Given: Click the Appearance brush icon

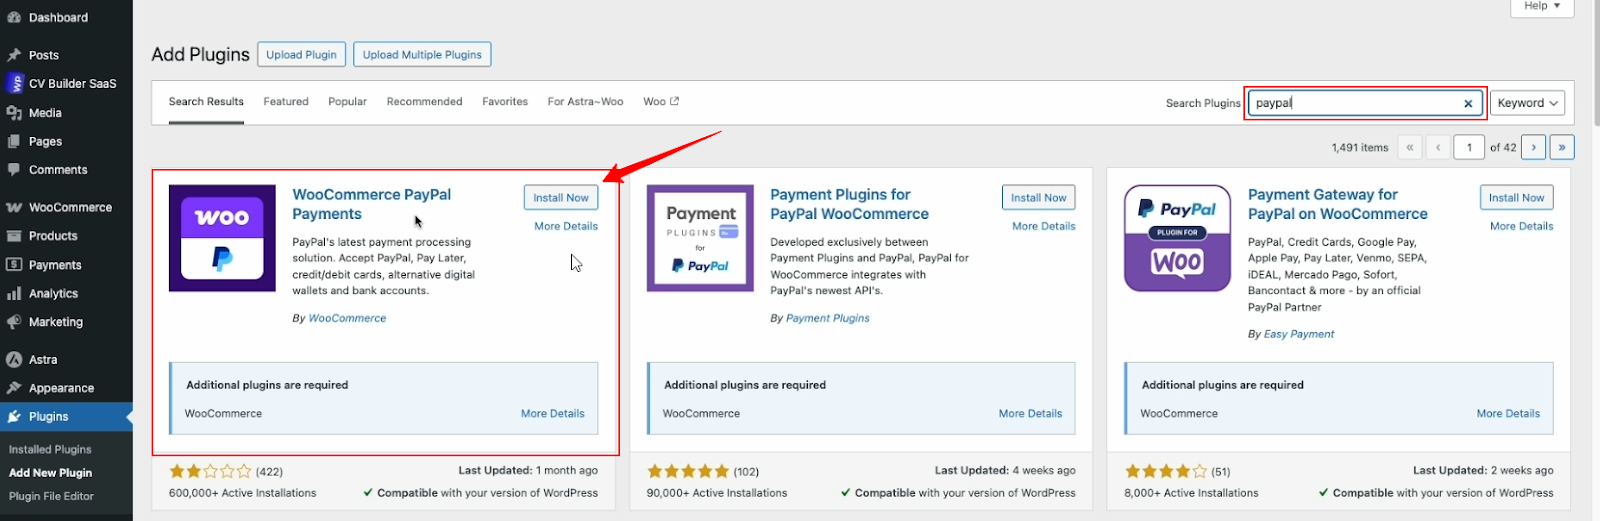Looking at the screenshot, I should click(x=14, y=388).
